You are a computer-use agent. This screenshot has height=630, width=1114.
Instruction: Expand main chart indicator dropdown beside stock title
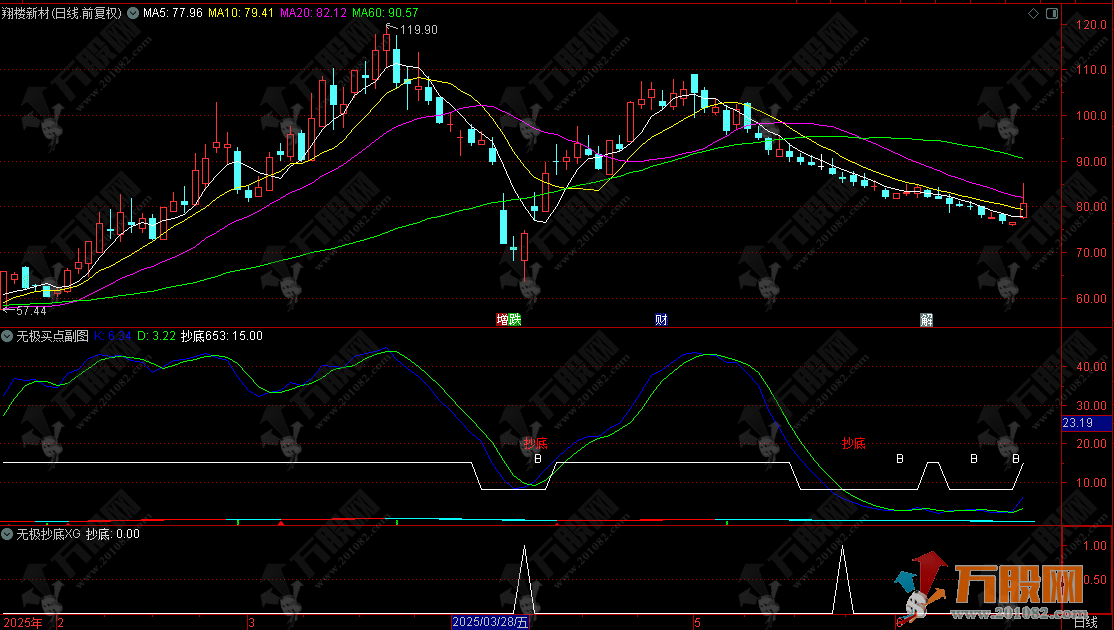(131, 14)
